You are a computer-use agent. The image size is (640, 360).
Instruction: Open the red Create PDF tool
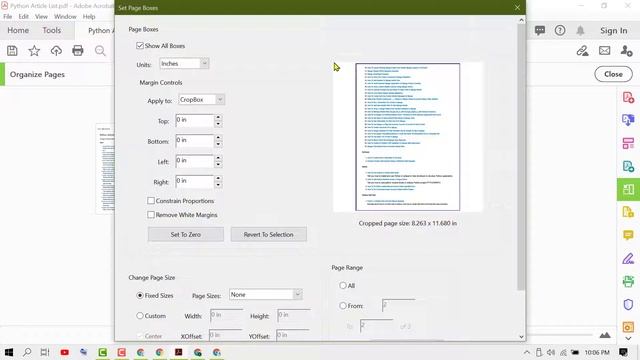pyautogui.click(x=628, y=98)
